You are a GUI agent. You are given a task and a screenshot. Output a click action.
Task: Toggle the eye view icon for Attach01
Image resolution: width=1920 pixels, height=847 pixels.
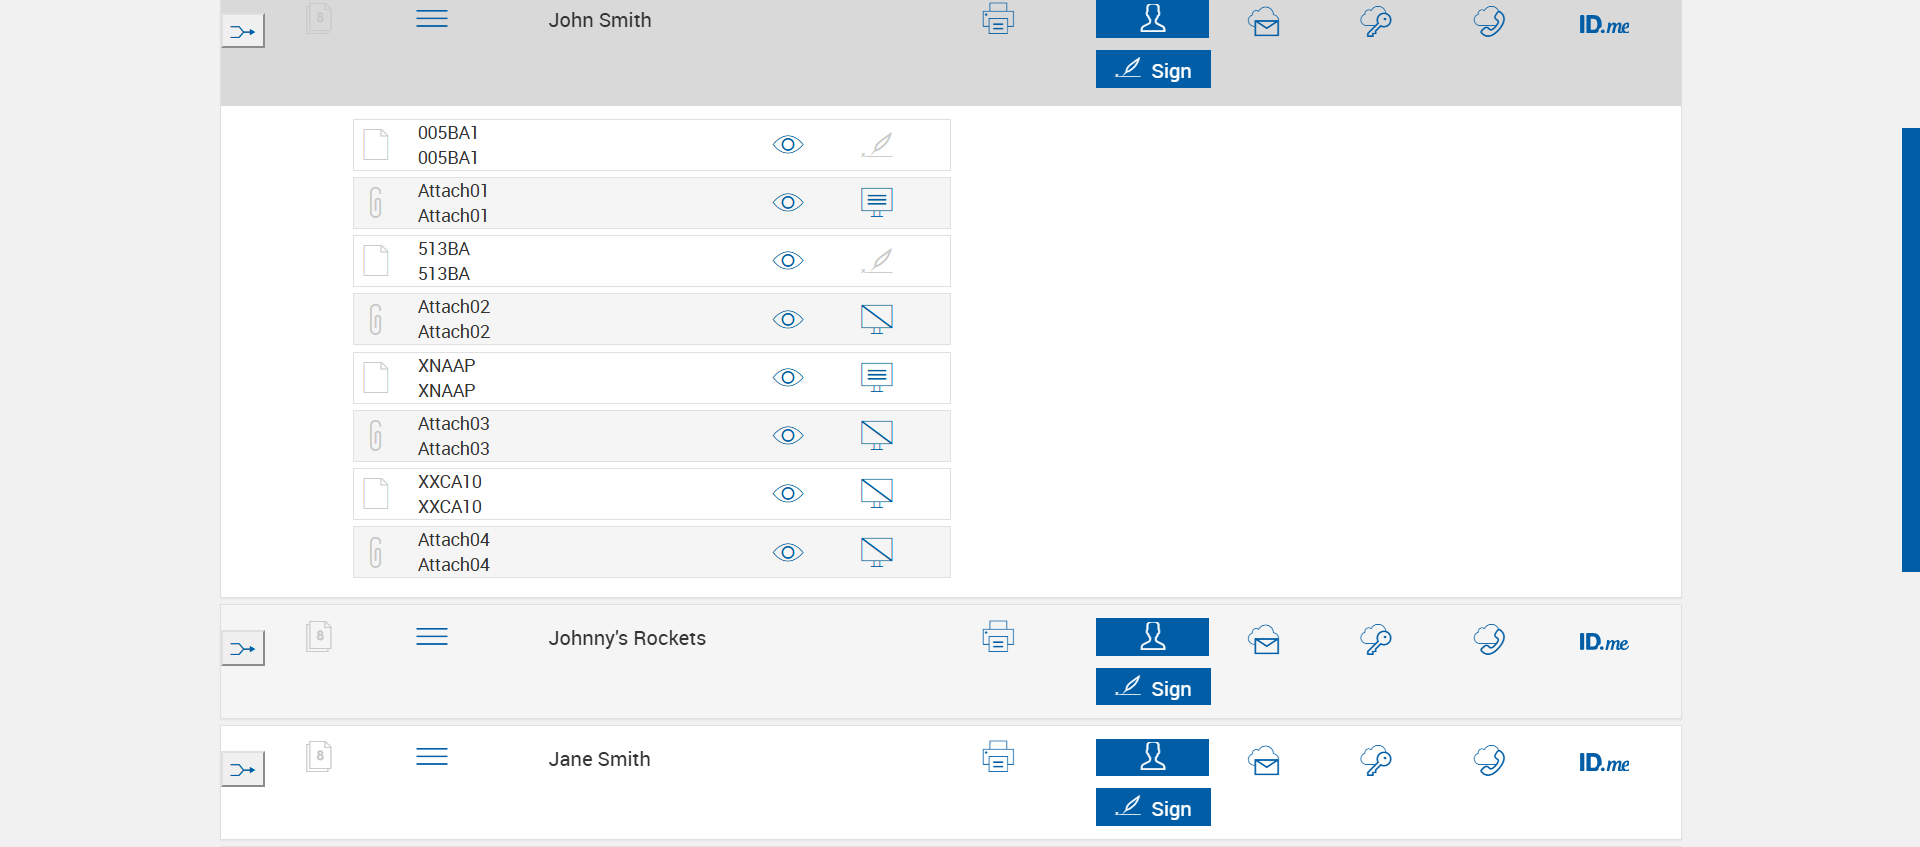click(x=788, y=203)
